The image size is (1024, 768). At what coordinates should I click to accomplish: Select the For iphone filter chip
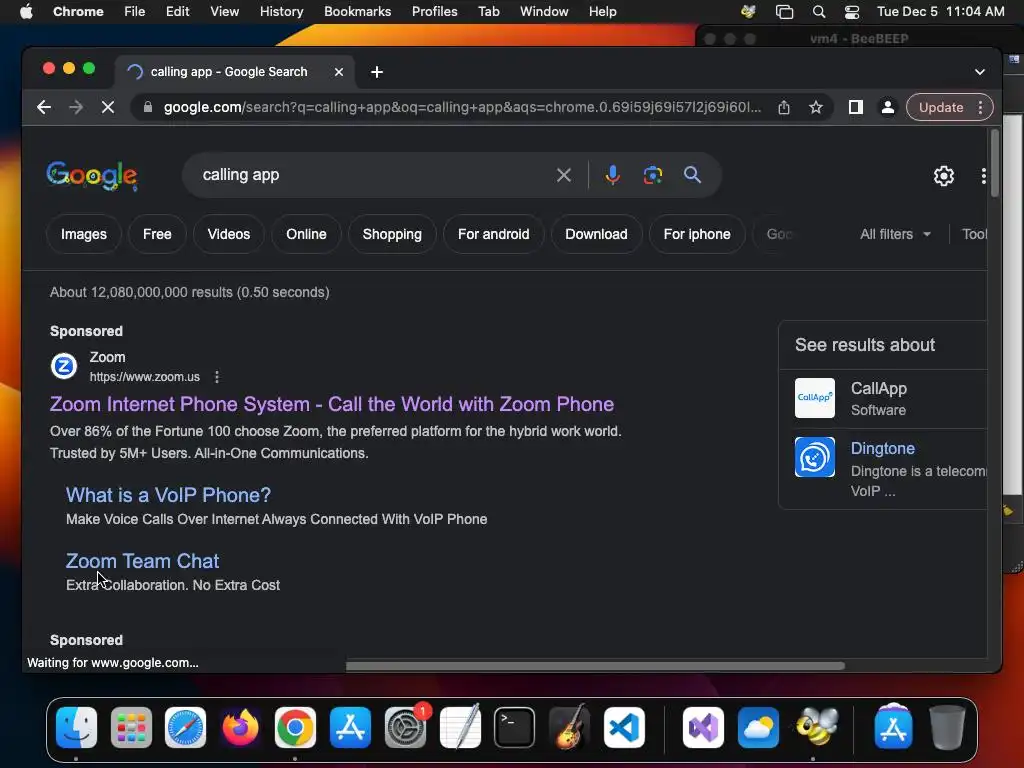point(697,234)
